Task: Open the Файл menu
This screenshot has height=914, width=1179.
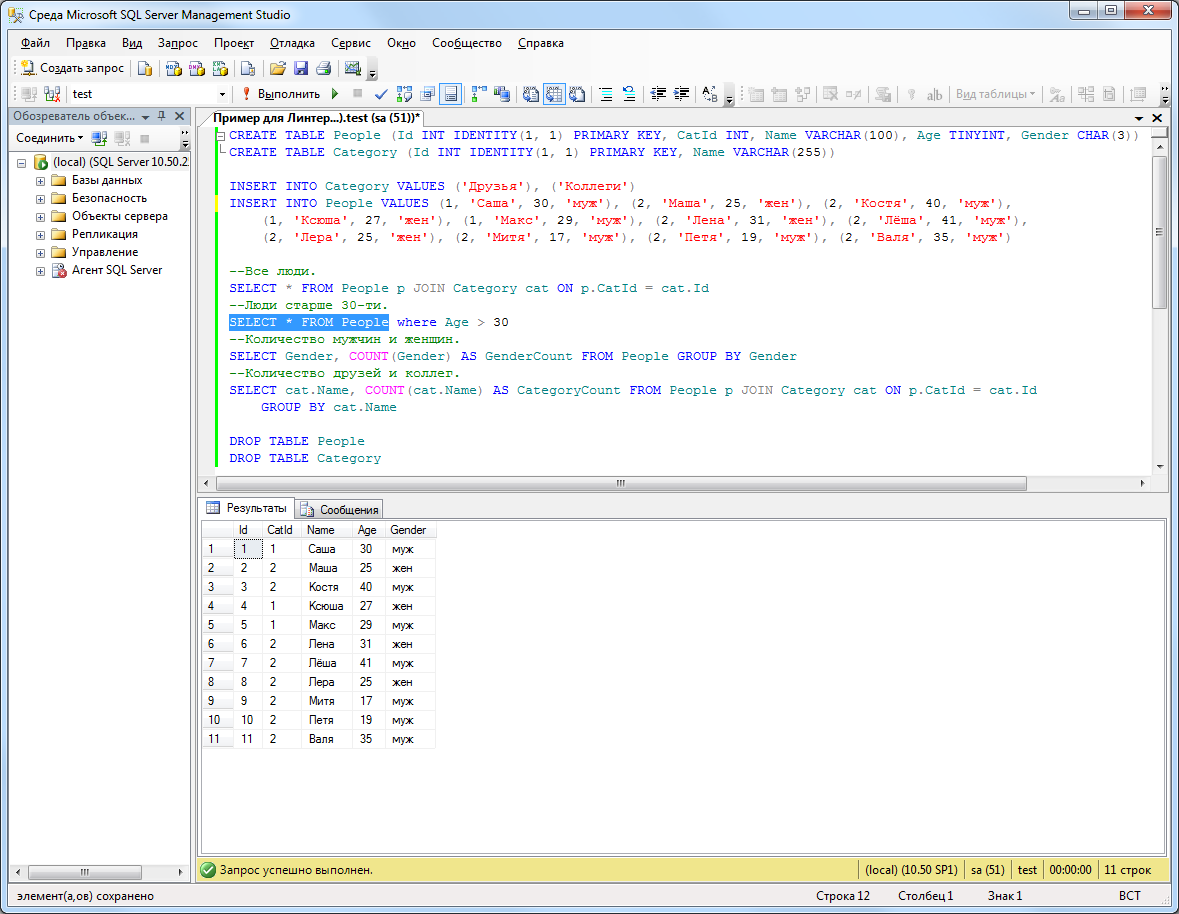Action: click(x=35, y=43)
